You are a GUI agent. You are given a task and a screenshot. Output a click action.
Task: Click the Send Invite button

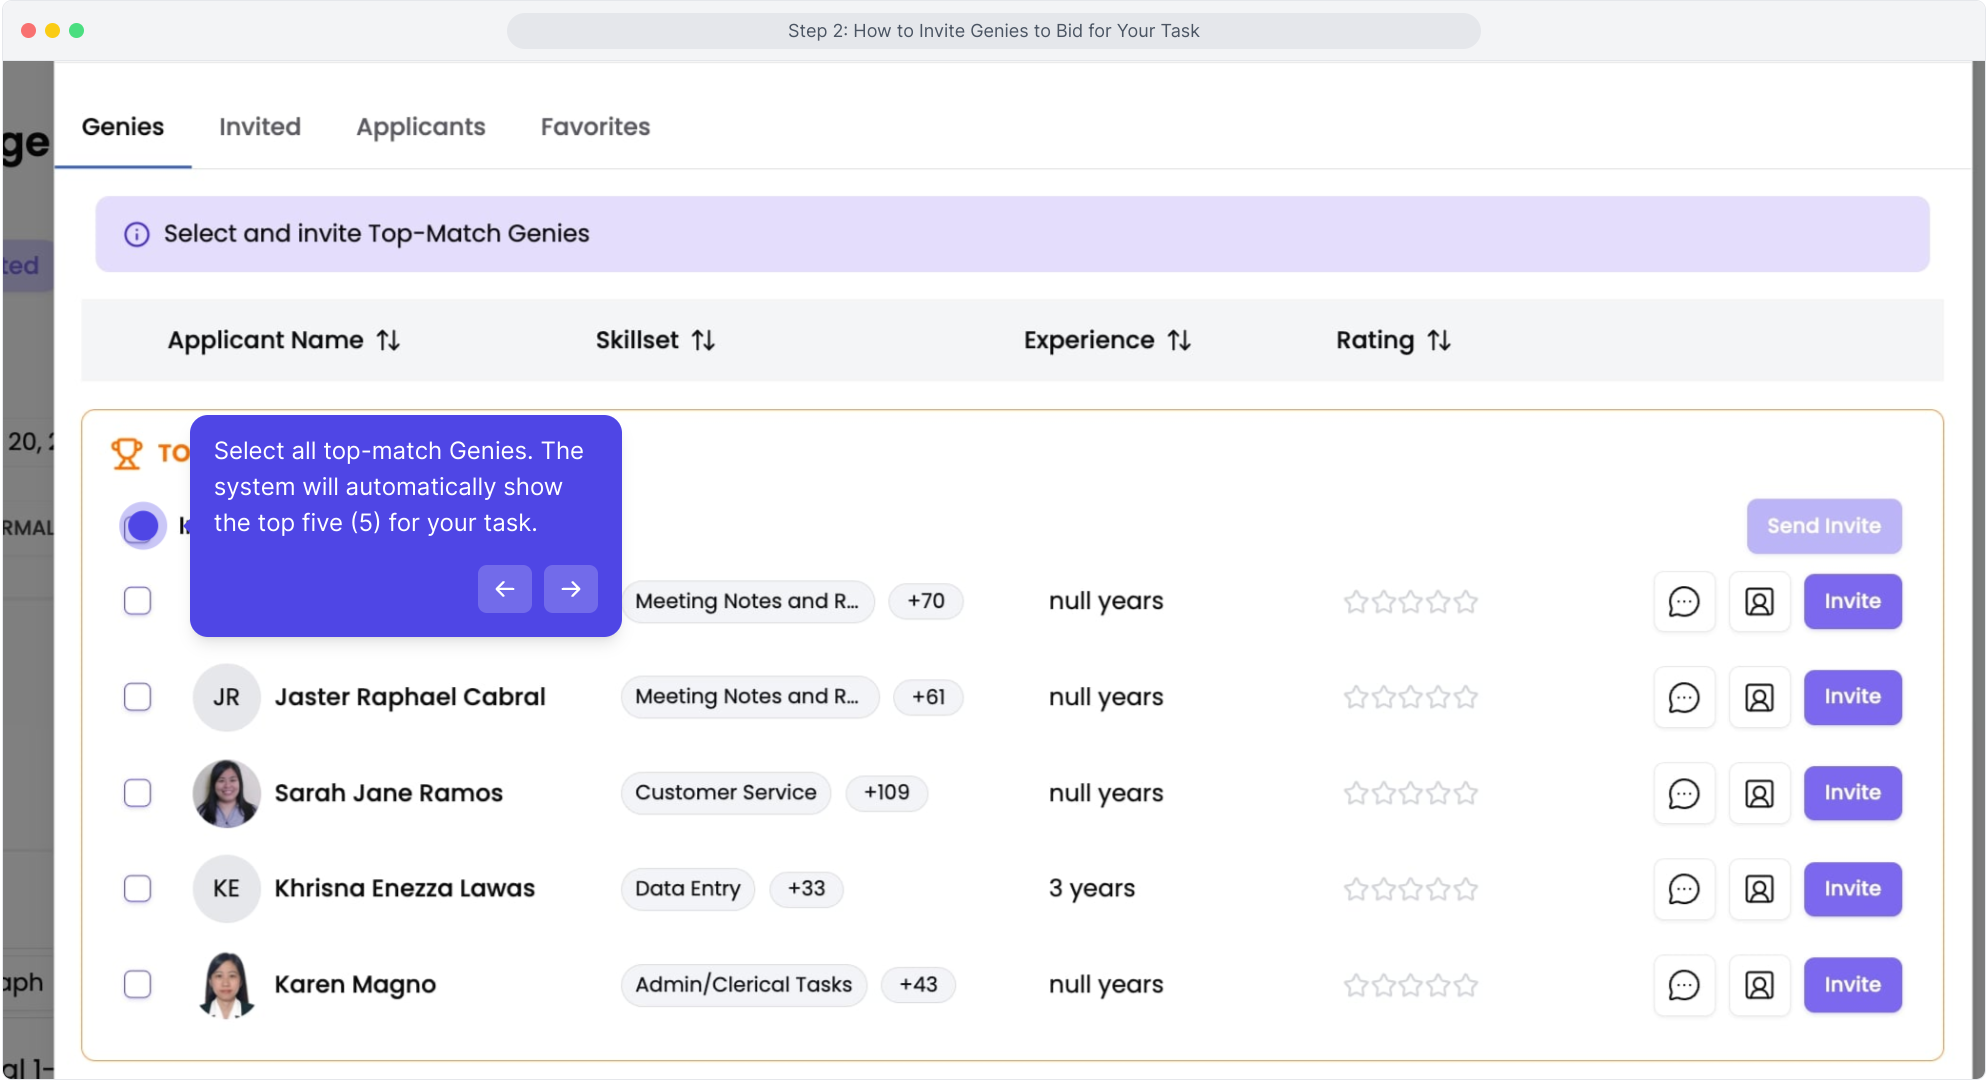(x=1823, y=526)
